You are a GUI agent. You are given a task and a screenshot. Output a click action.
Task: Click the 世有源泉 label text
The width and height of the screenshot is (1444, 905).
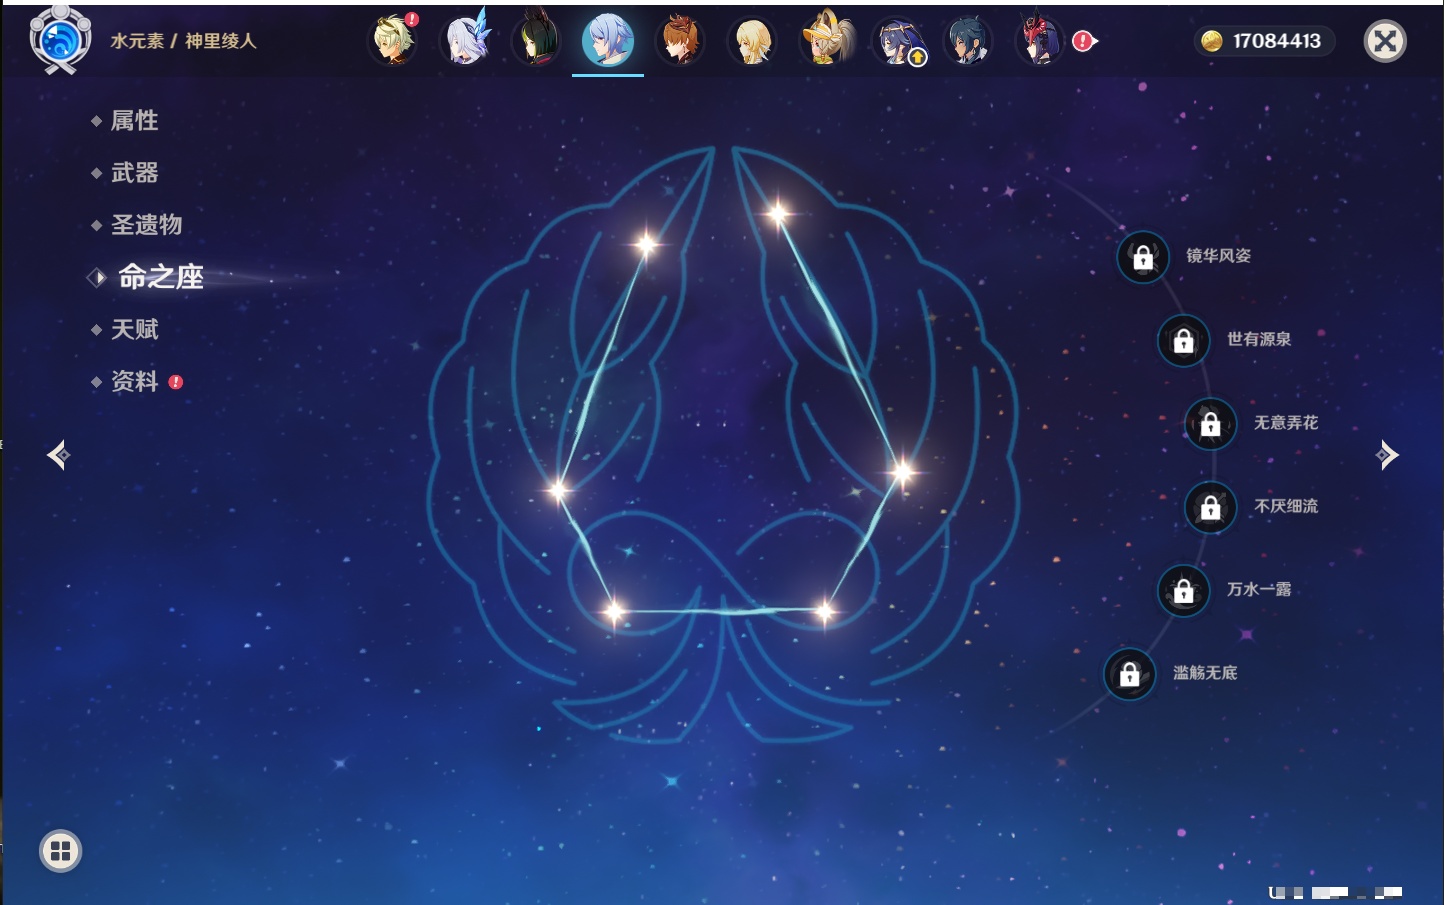pyautogui.click(x=1259, y=339)
